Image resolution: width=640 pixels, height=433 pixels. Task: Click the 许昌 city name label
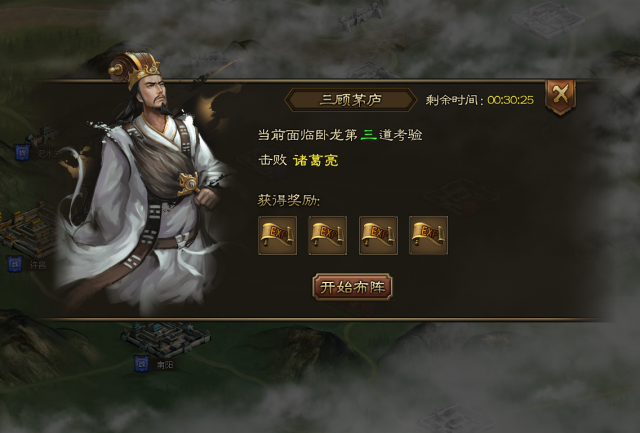pyautogui.click(x=38, y=265)
